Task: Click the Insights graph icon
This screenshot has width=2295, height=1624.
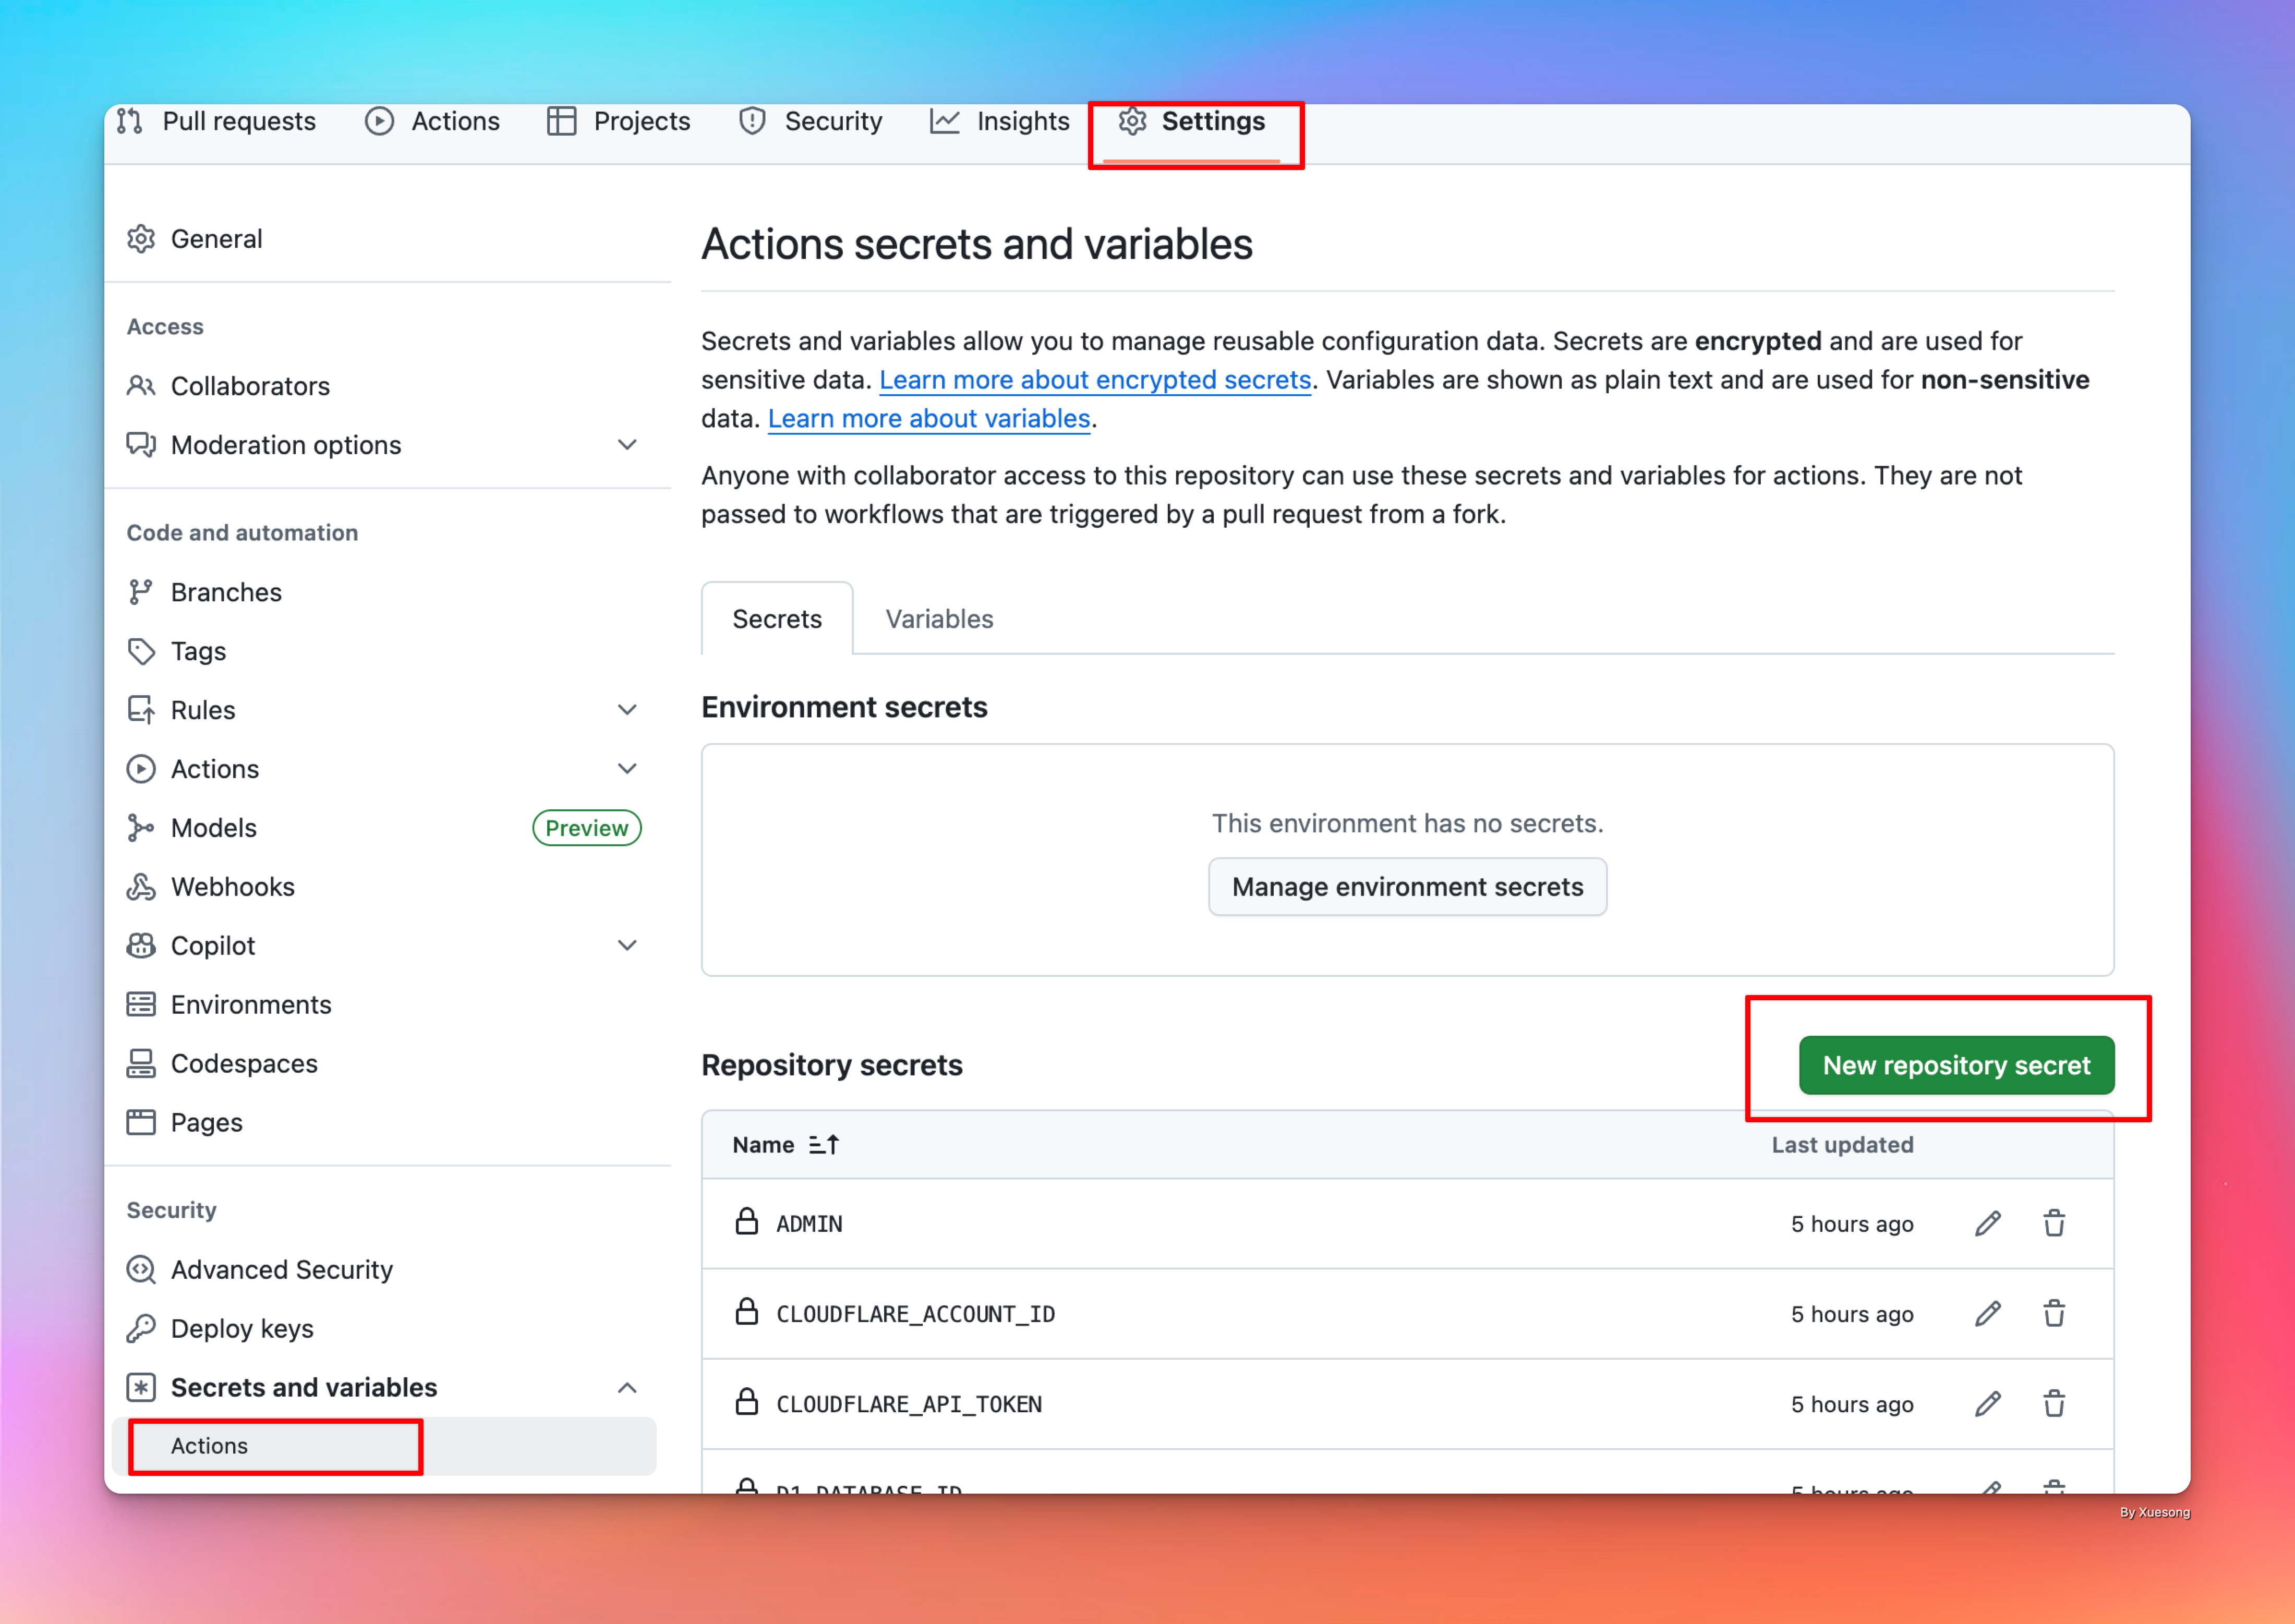Action: (945, 121)
